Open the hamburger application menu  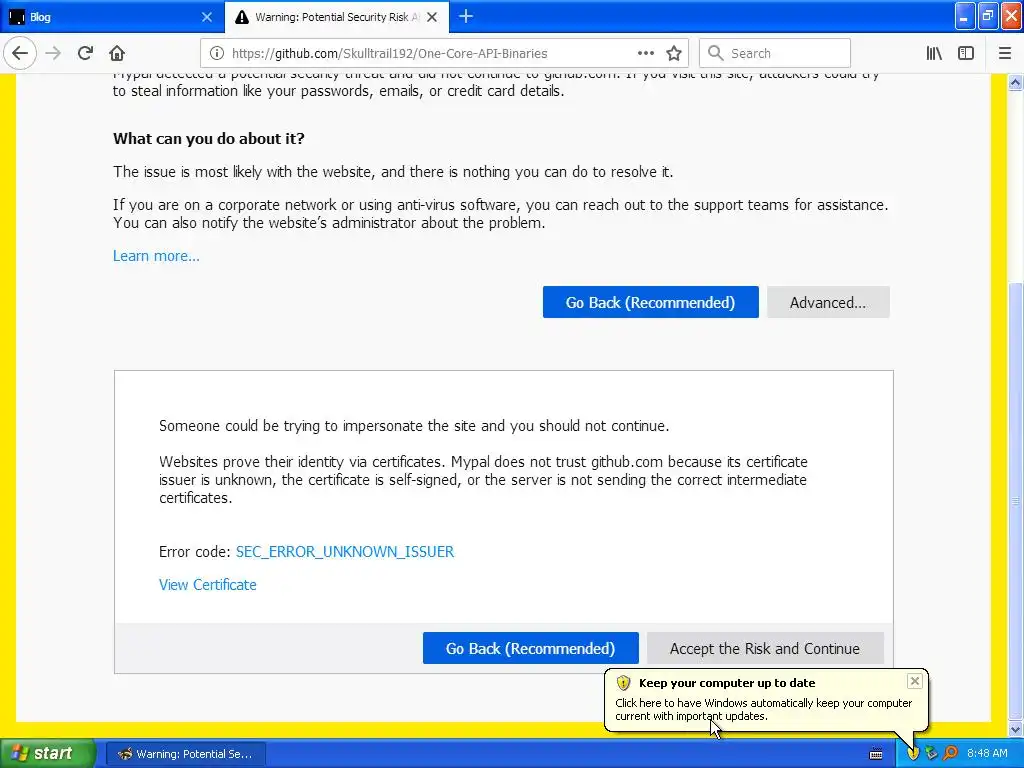tap(1004, 54)
